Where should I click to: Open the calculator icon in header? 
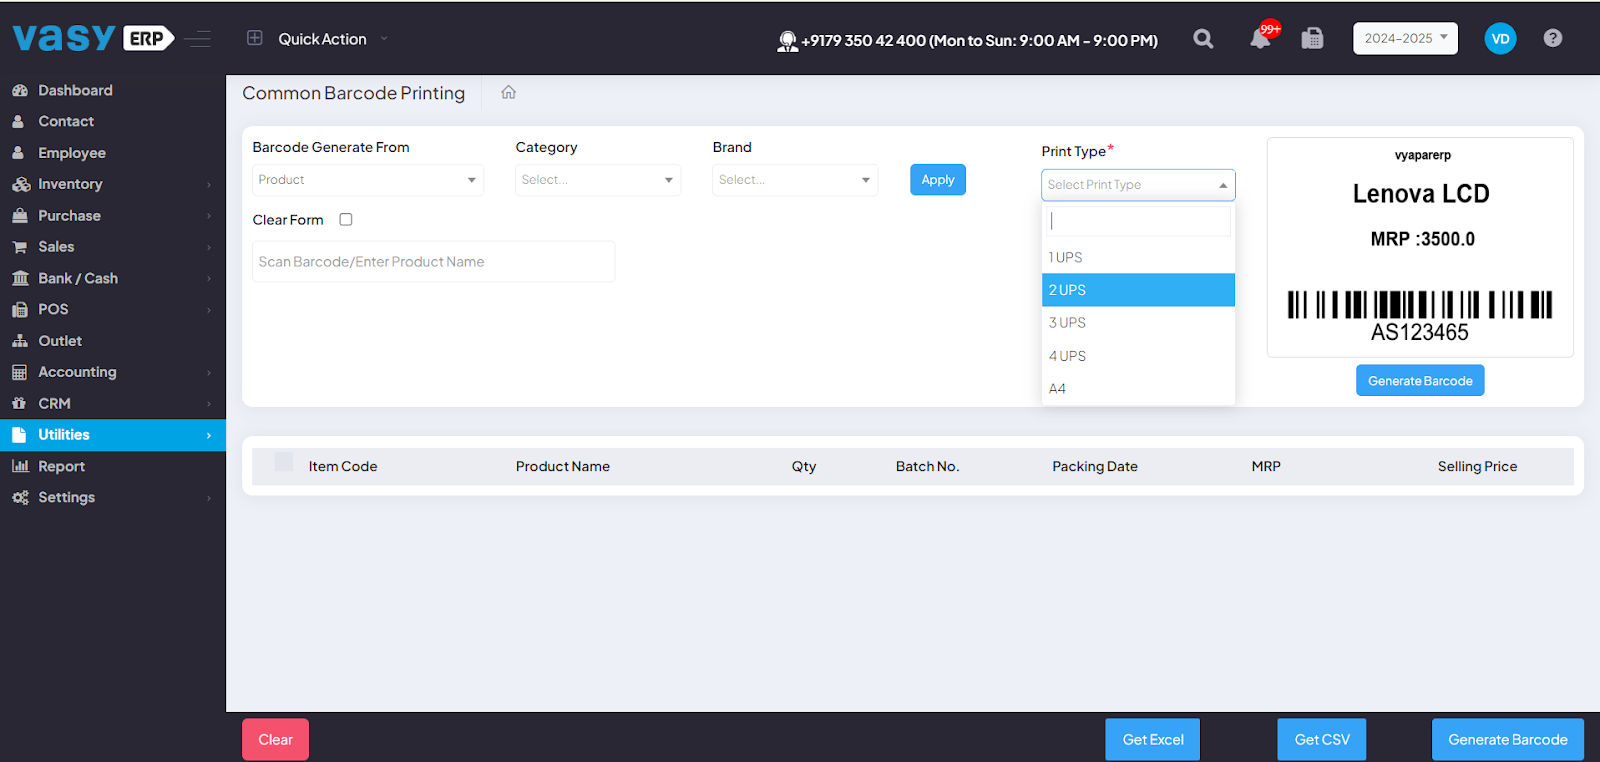[1312, 39]
